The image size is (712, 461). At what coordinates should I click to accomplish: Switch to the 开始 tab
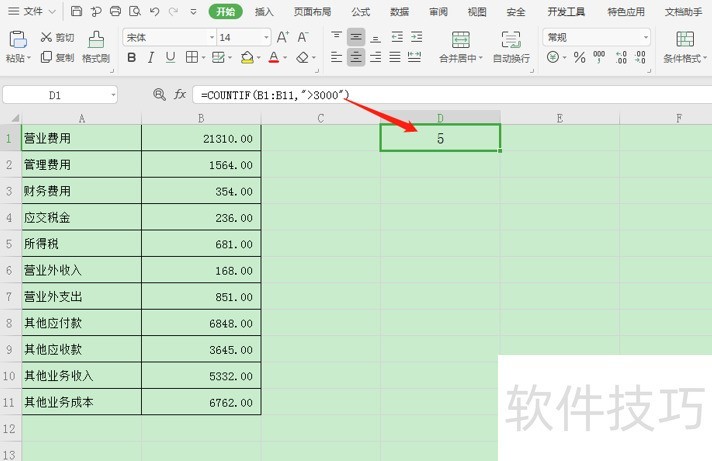pos(226,11)
